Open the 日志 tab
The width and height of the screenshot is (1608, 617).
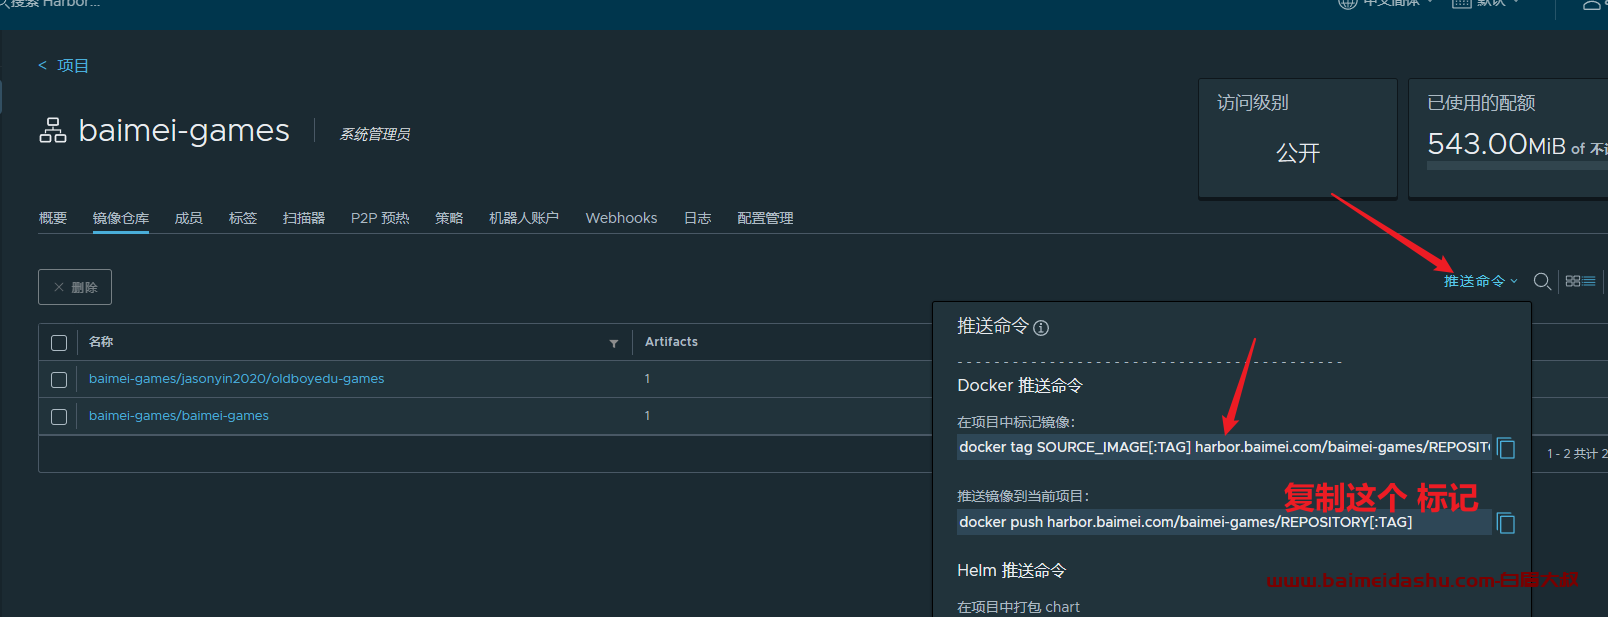698,218
